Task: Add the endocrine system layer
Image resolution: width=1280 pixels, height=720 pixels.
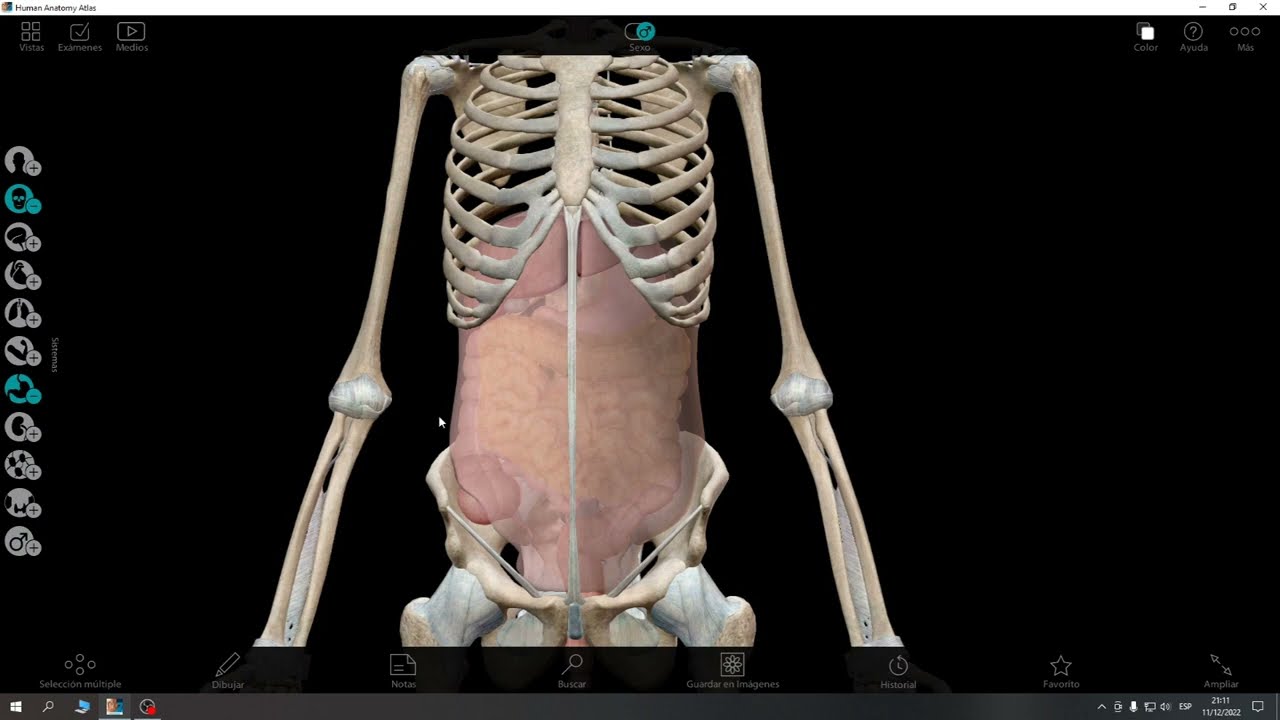Action: click(22, 504)
